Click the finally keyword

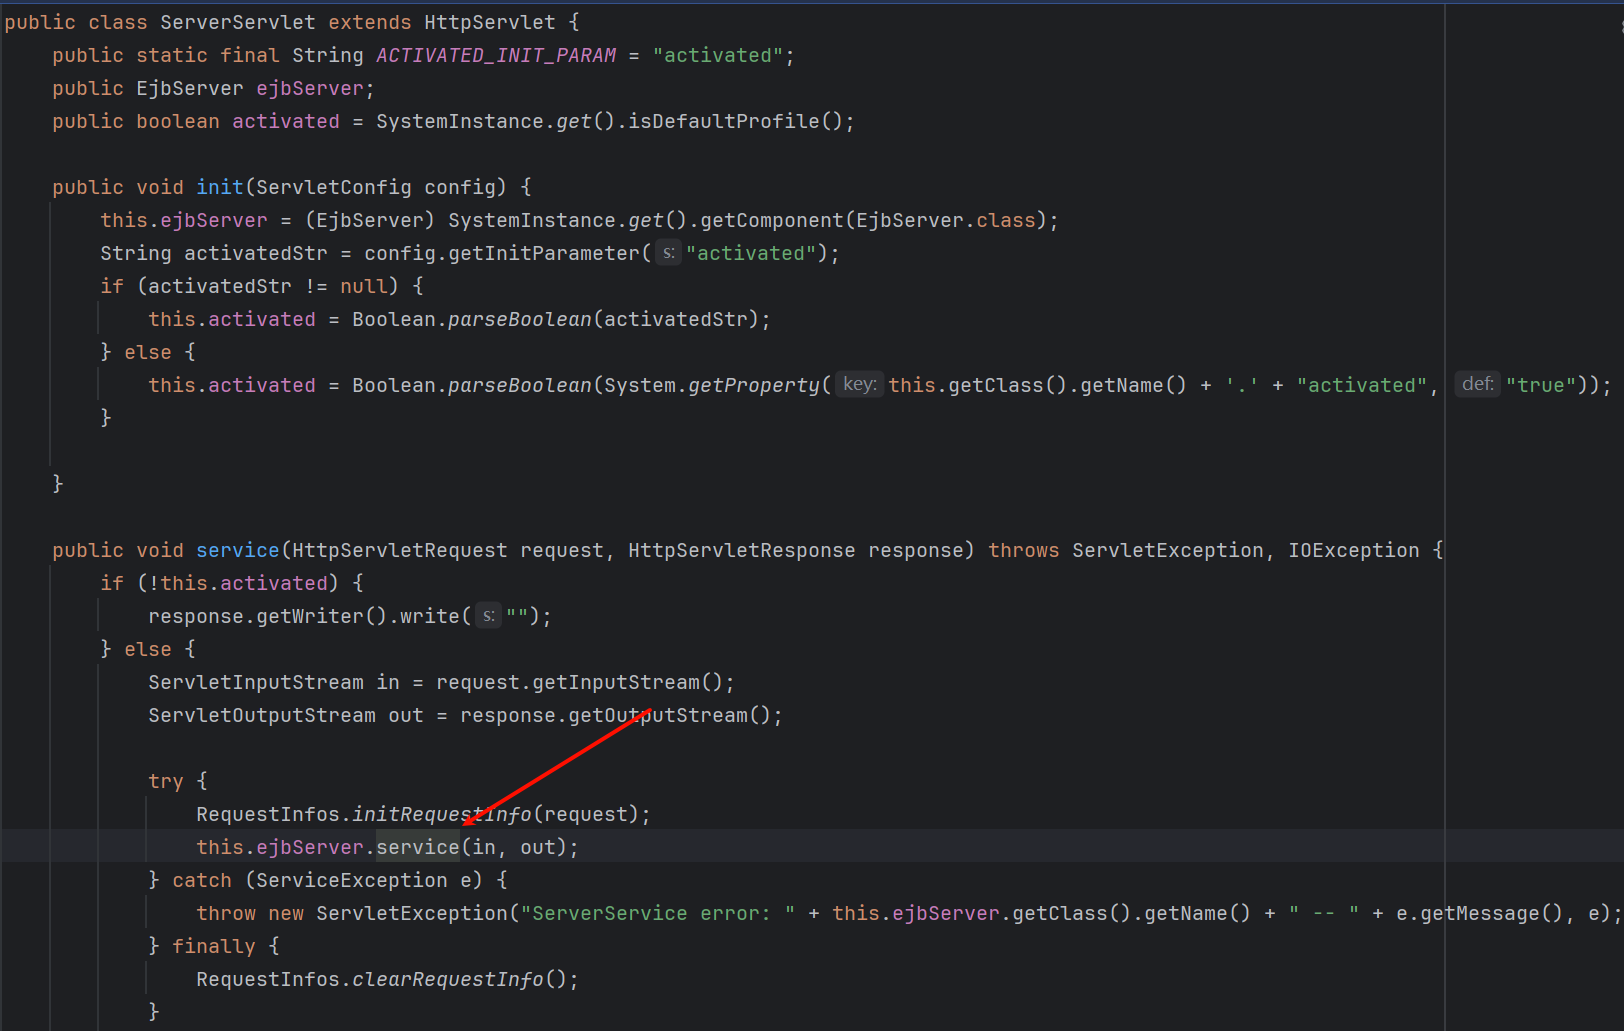[213, 947]
